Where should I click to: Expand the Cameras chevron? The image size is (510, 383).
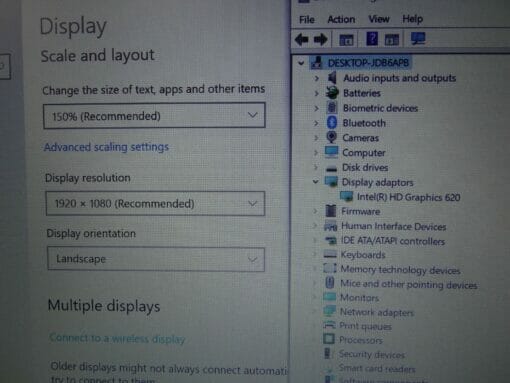316,137
